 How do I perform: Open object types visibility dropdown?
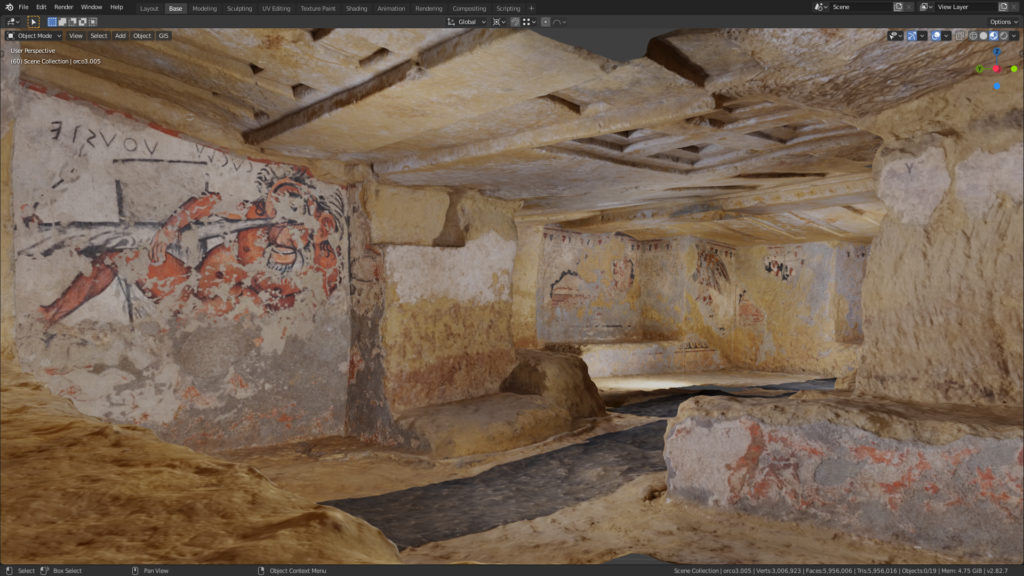point(895,36)
